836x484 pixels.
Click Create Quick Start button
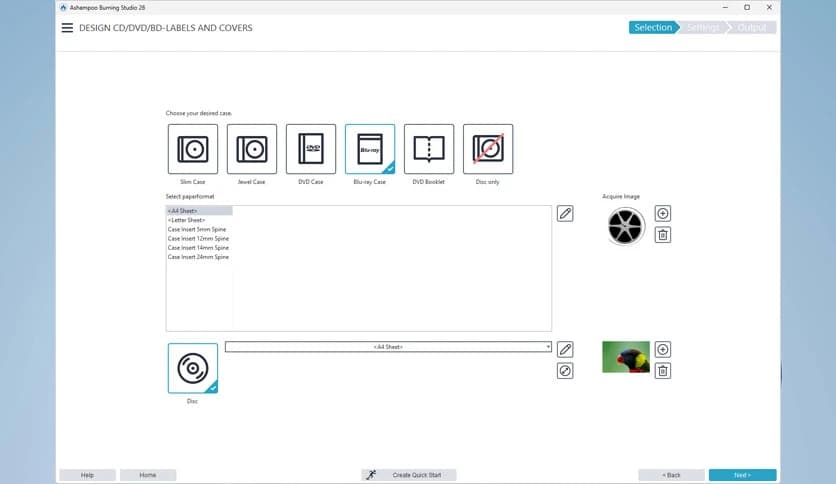point(409,475)
